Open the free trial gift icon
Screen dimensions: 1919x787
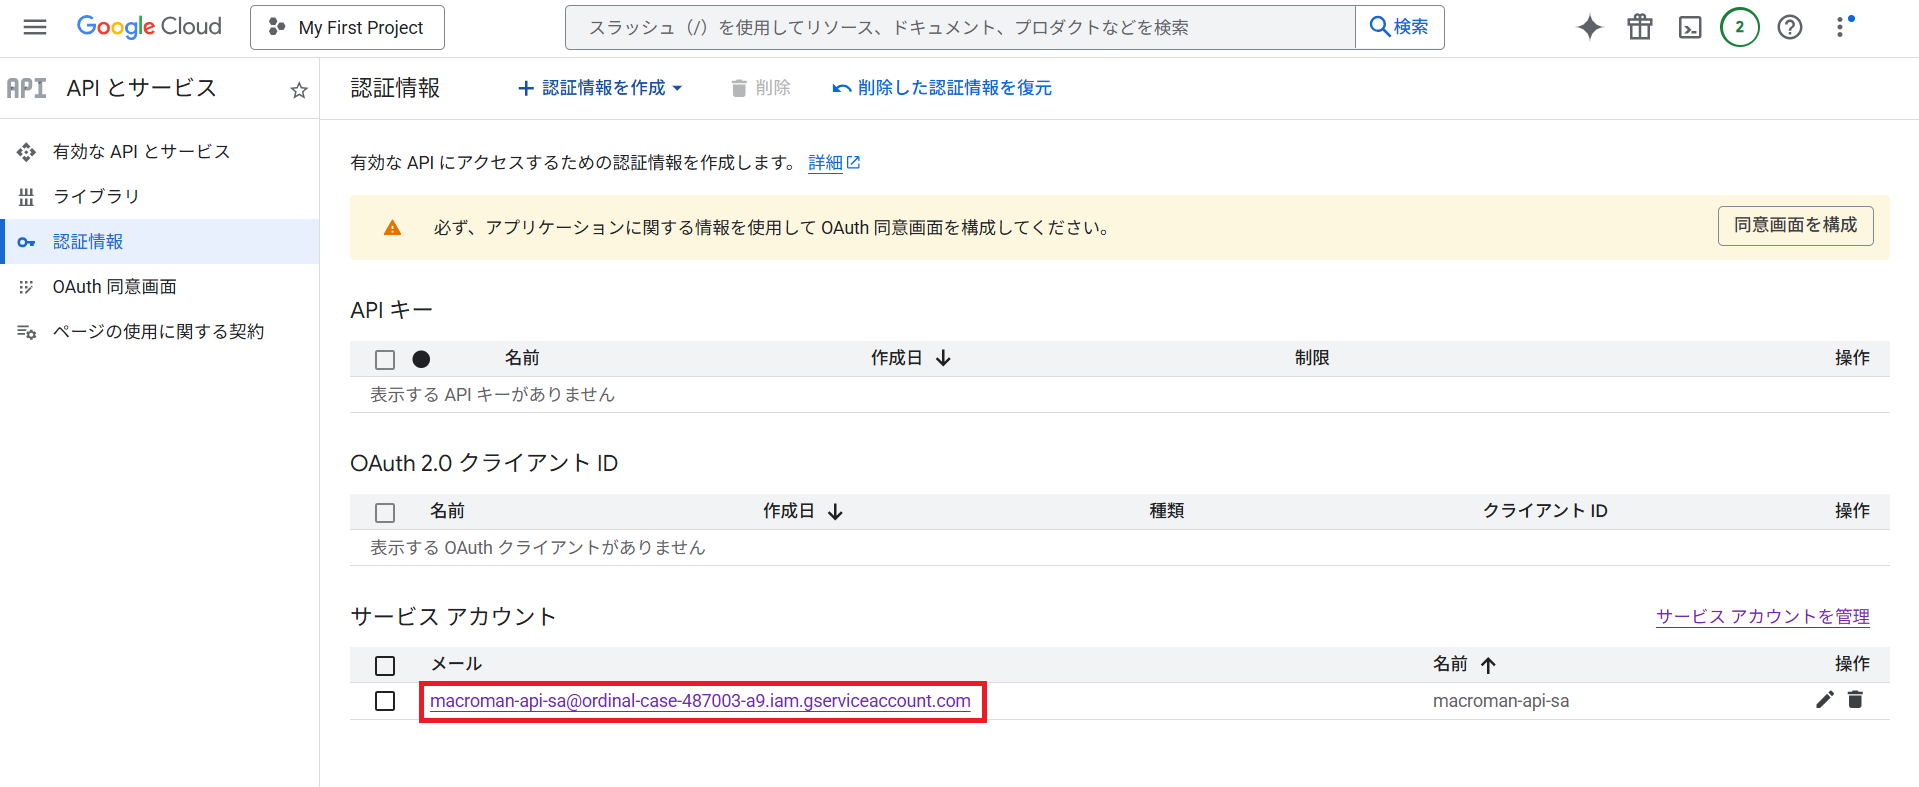[1639, 27]
